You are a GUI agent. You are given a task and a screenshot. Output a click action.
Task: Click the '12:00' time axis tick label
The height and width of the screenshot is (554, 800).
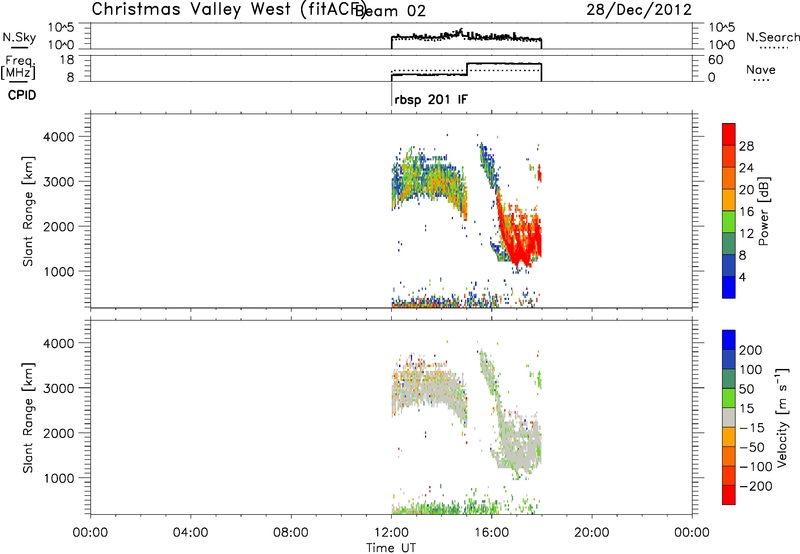391,533
